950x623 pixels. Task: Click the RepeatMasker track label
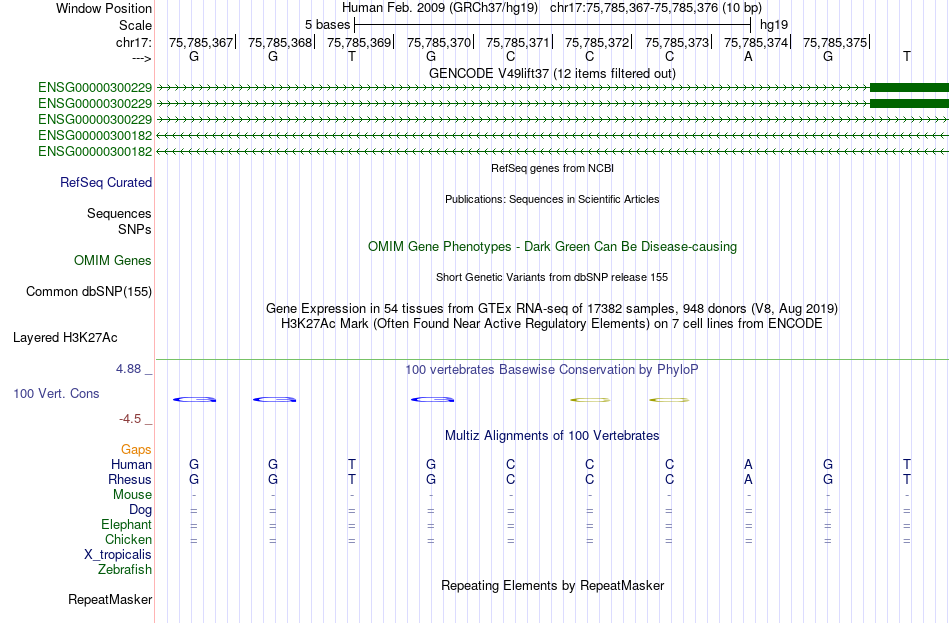pyautogui.click(x=110, y=600)
